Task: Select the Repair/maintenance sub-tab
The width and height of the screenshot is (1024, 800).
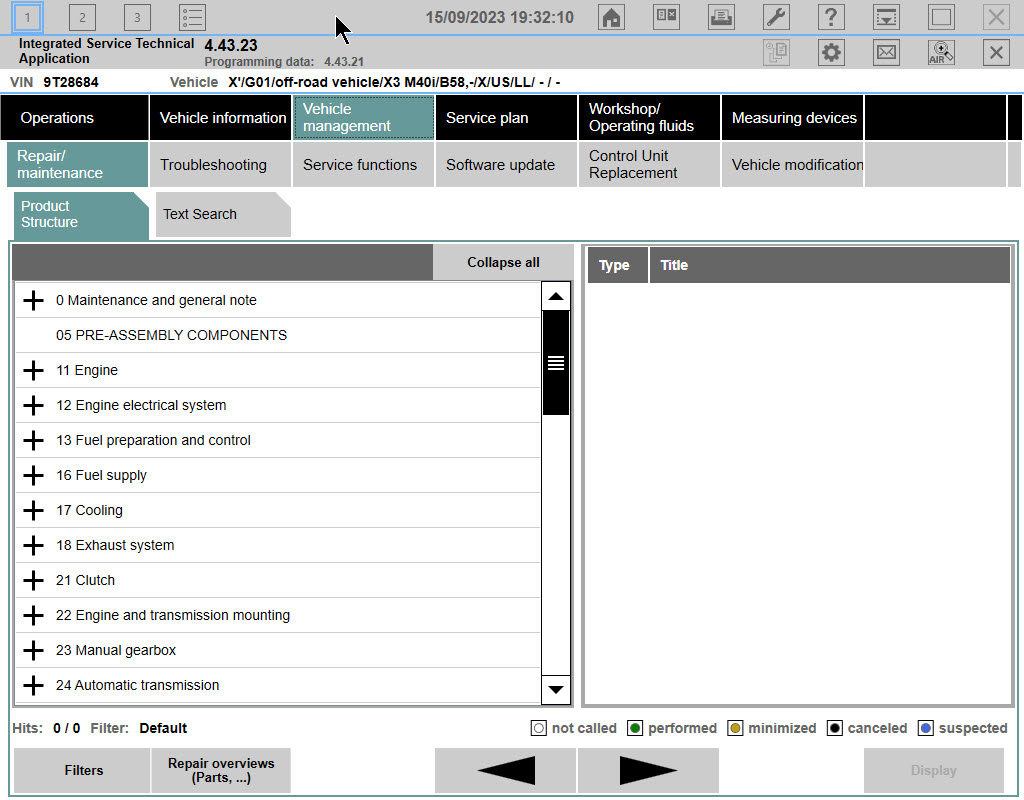Action: 78,165
